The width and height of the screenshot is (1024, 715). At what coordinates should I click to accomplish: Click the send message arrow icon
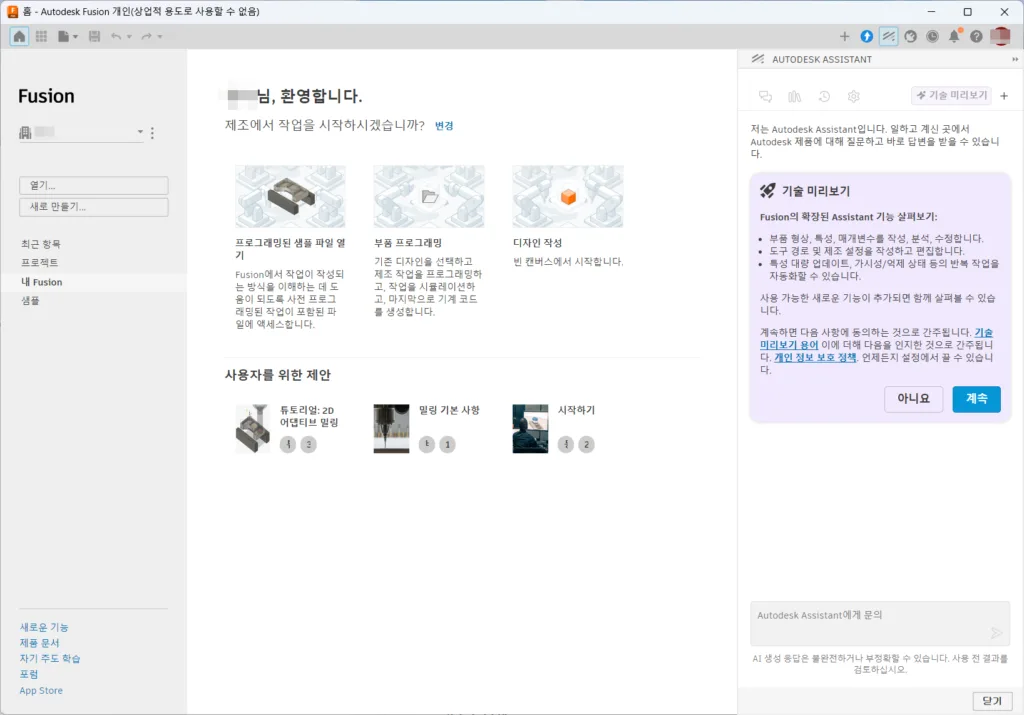(x=996, y=633)
